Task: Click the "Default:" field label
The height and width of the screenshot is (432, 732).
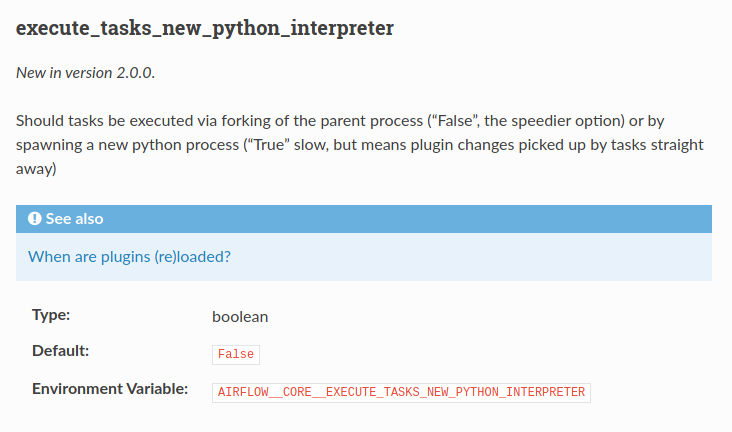Action: 61,351
